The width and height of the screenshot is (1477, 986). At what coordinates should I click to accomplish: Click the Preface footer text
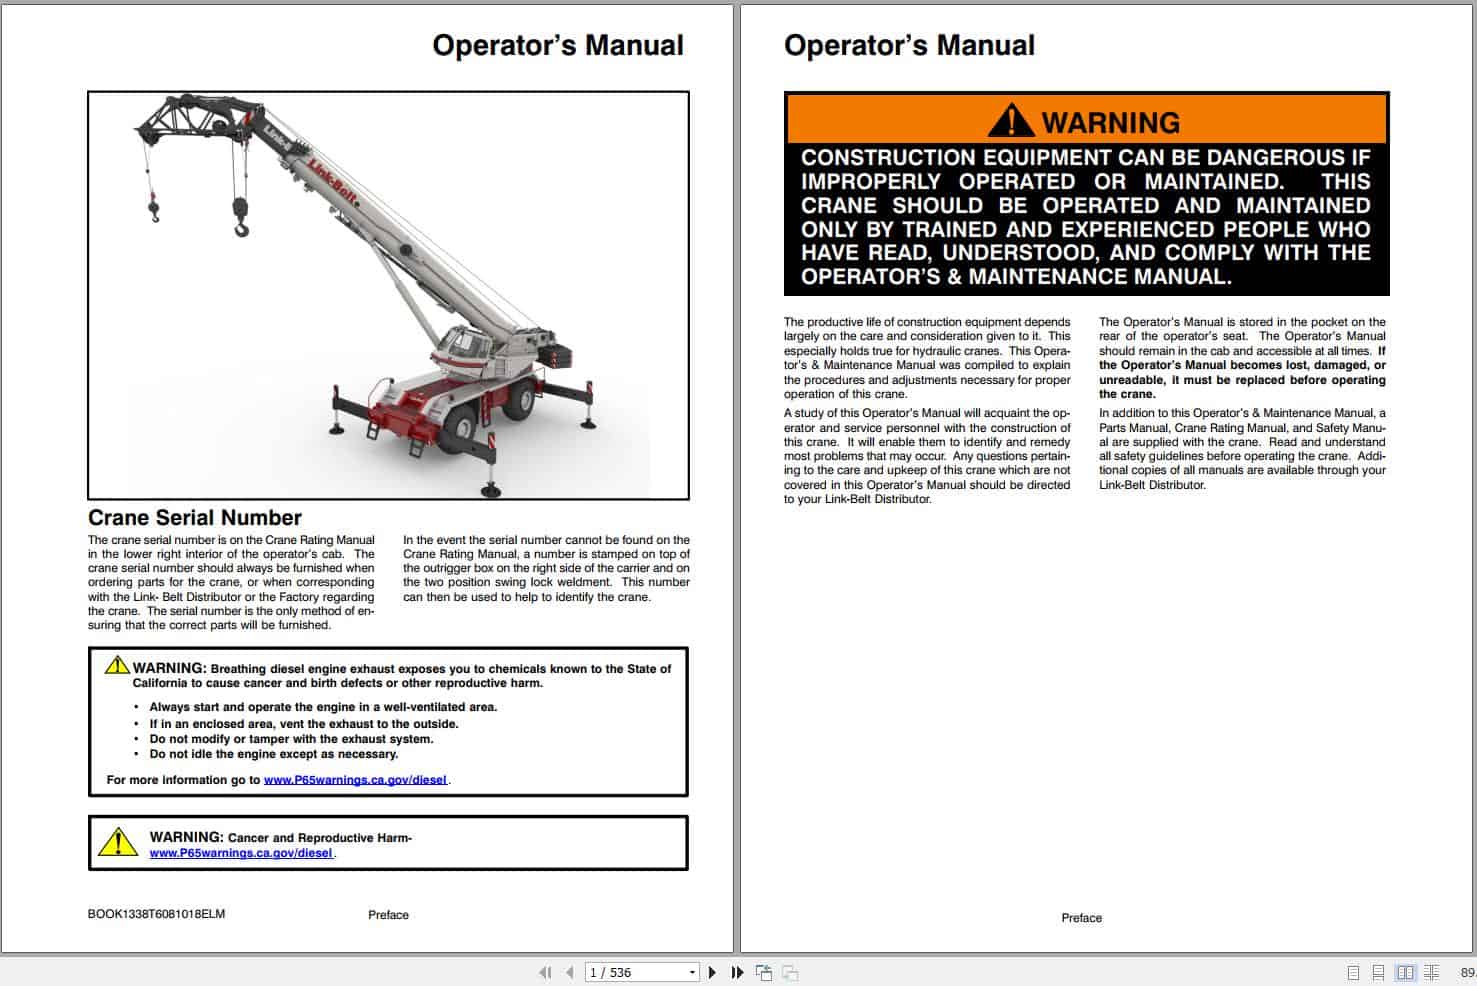point(388,914)
